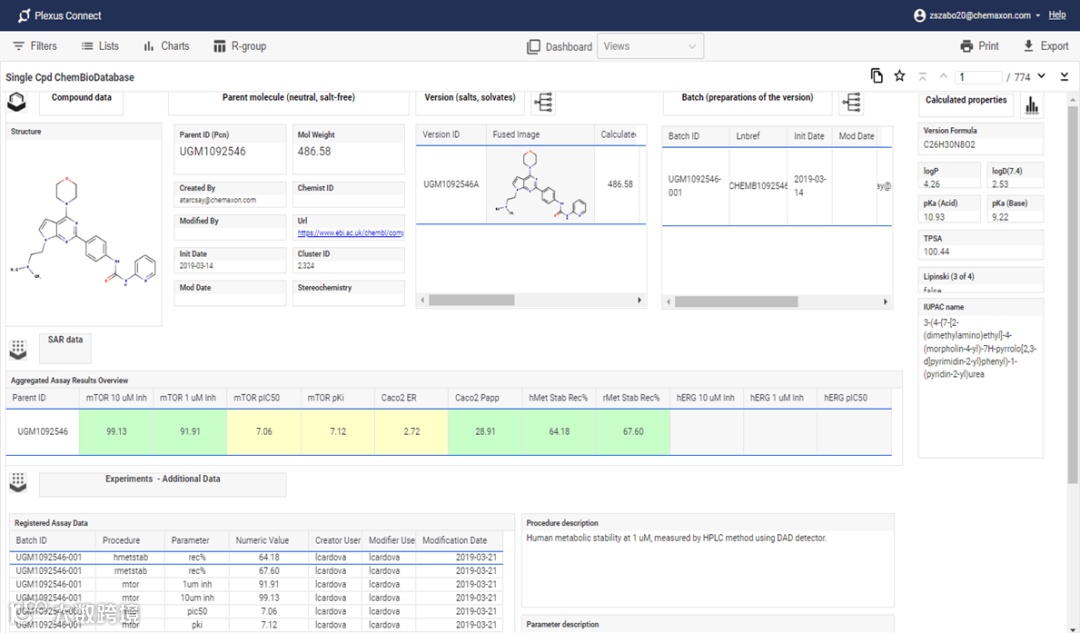Open the Filters panel
1080x633 pixels.
[35, 46]
